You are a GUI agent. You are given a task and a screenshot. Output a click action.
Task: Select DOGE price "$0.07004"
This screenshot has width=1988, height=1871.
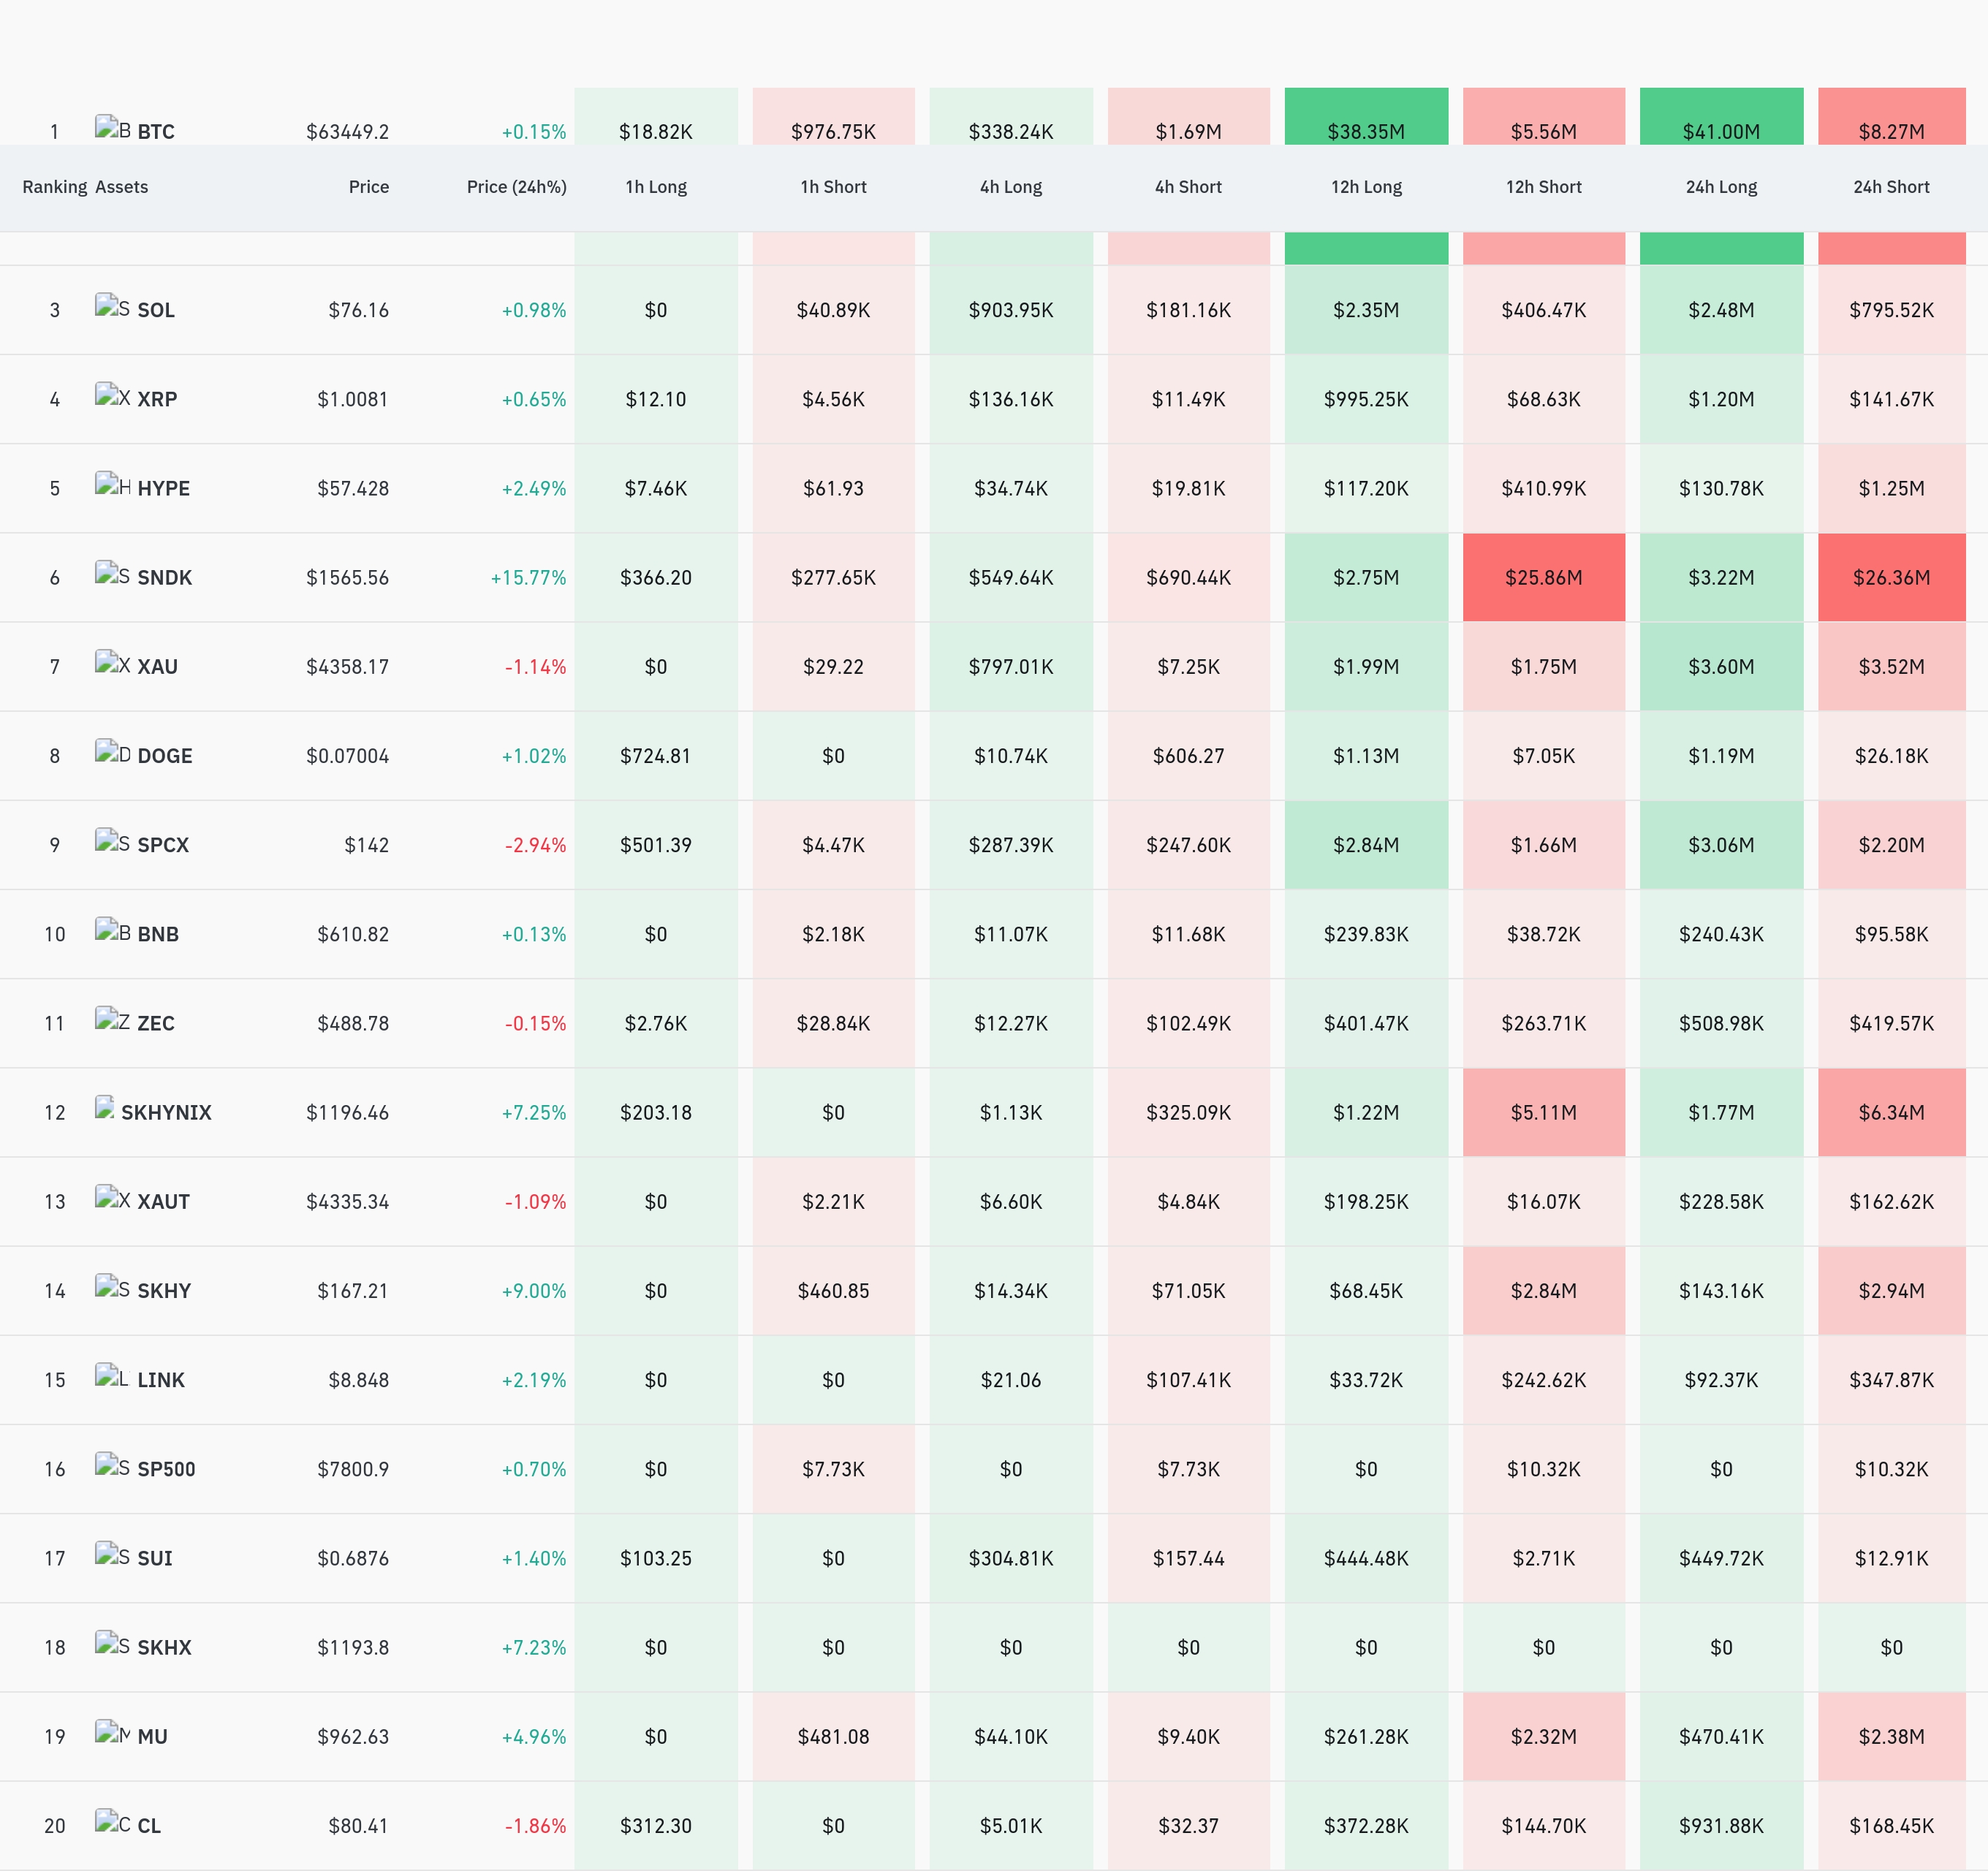click(348, 756)
